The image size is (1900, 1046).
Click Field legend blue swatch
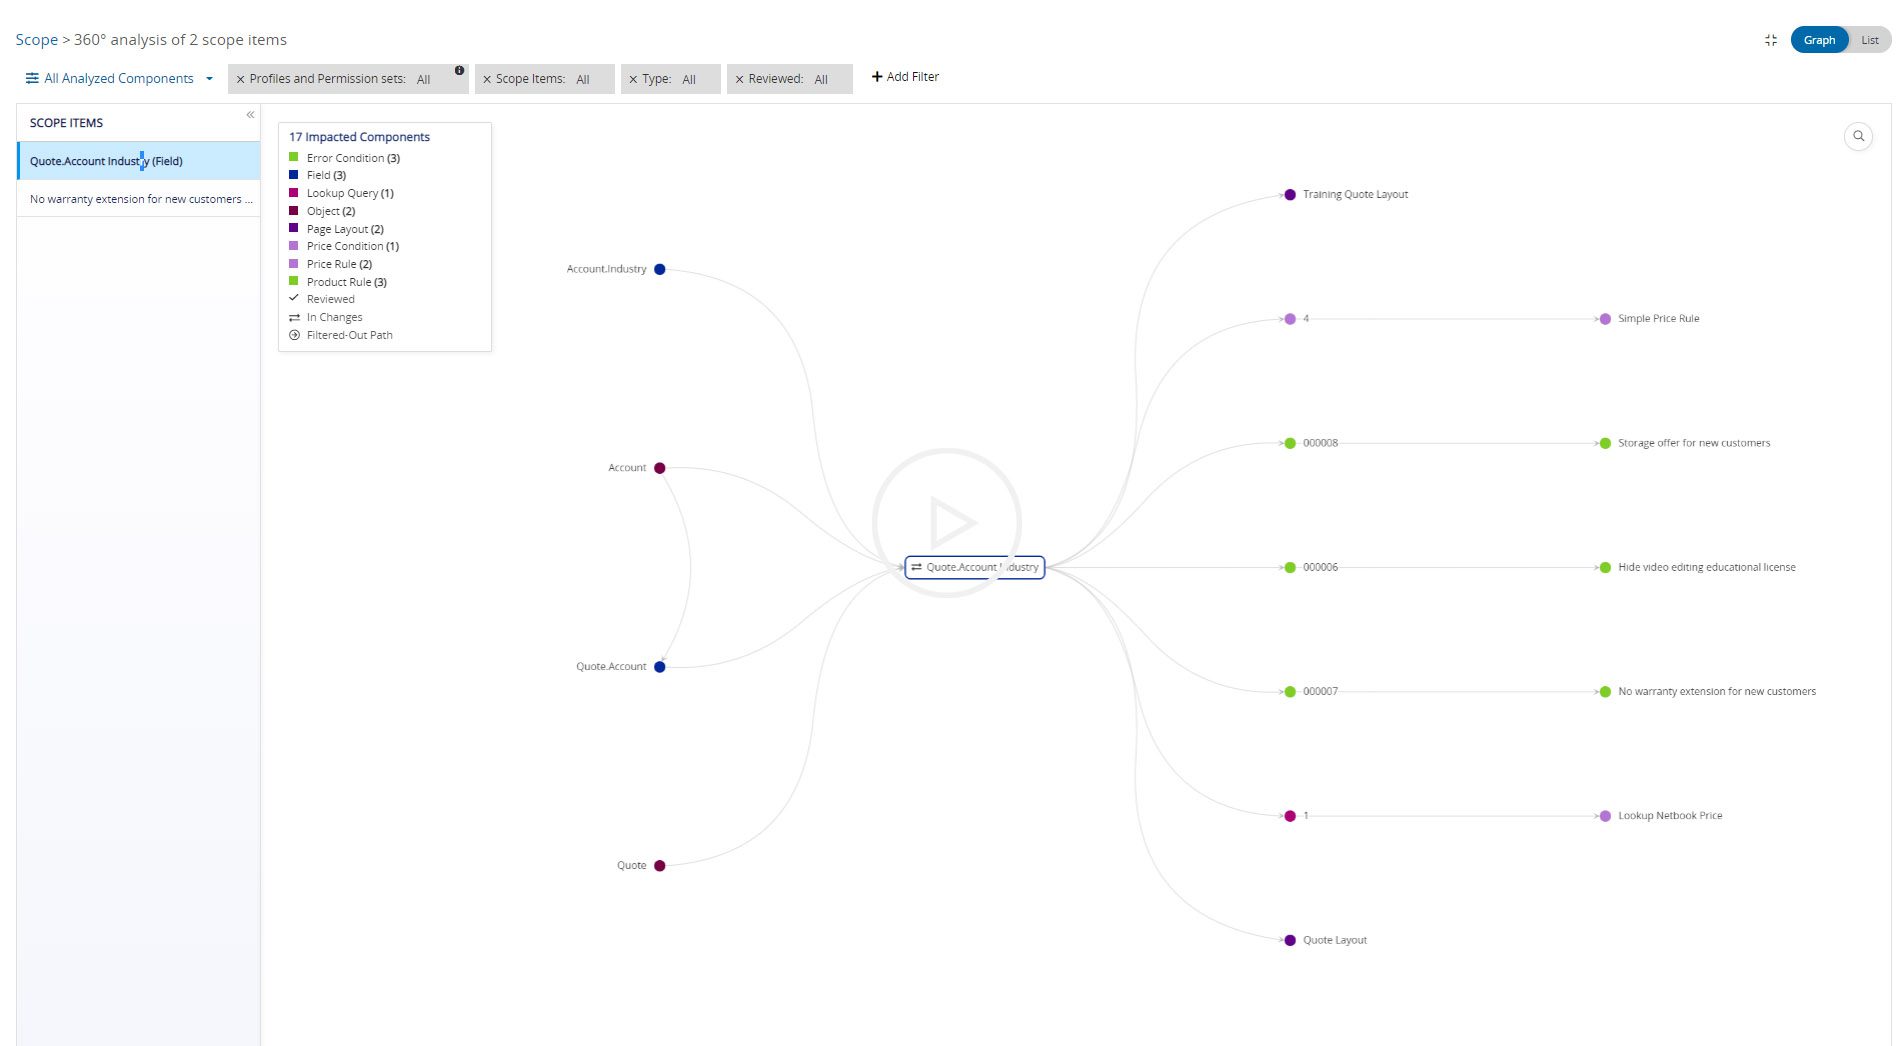pyautogui.click(x=294, y=175)
